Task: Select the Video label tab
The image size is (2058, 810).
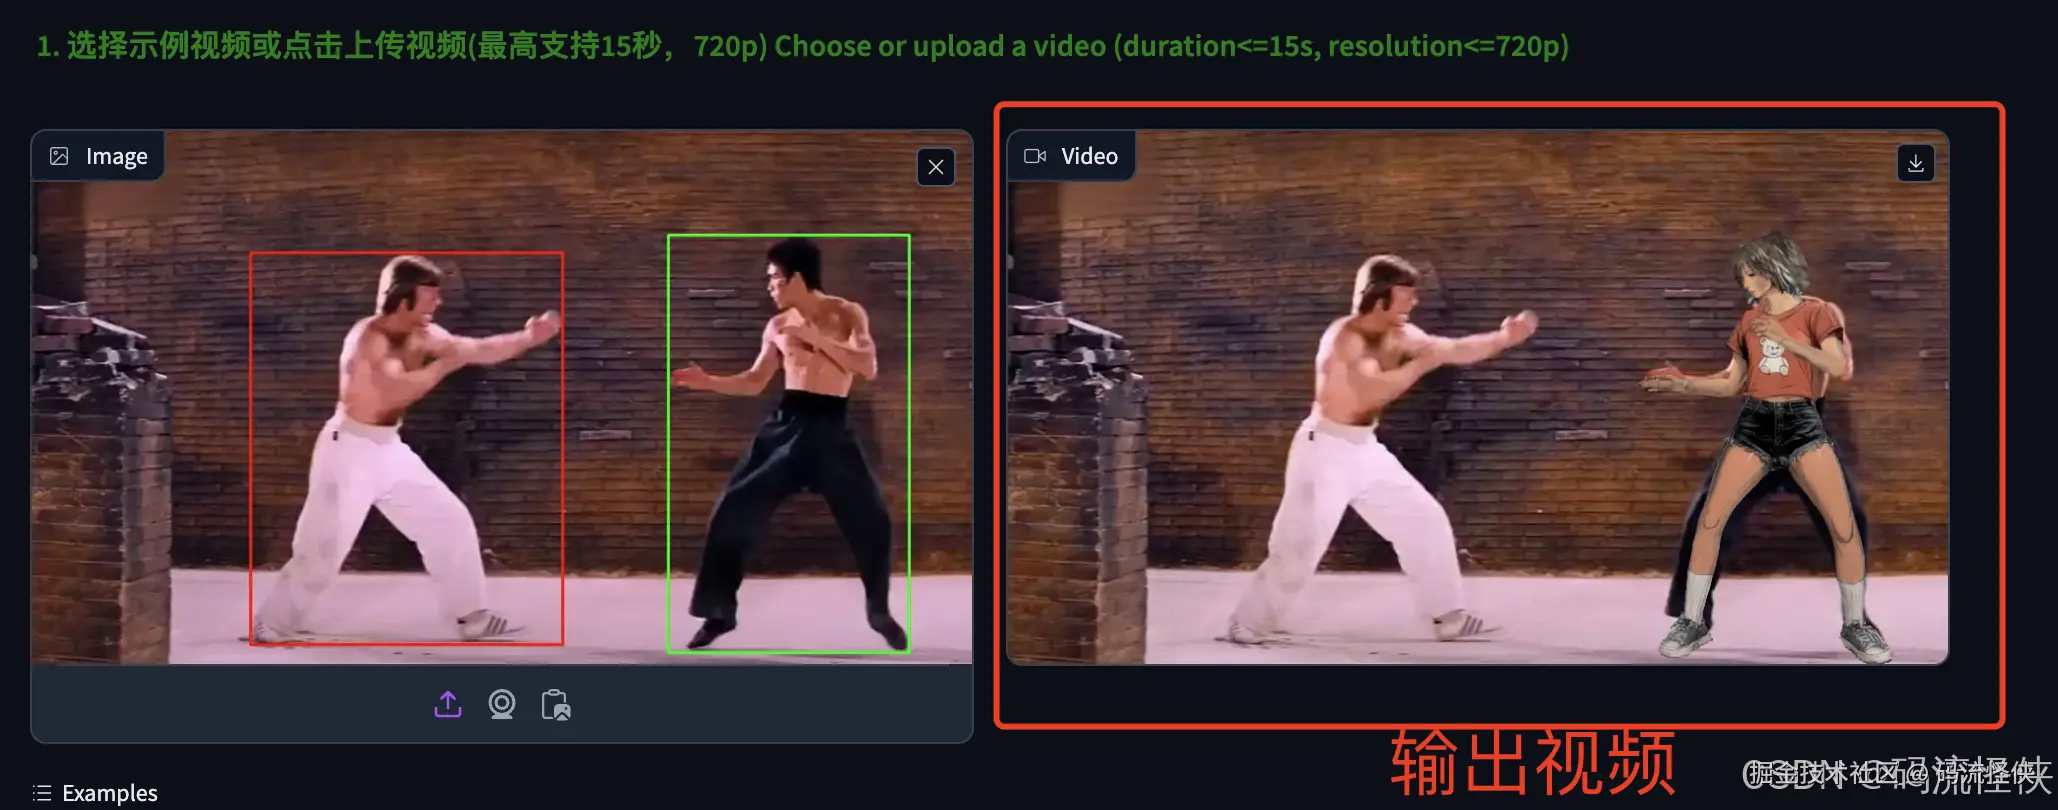Action: (1071, 156)
